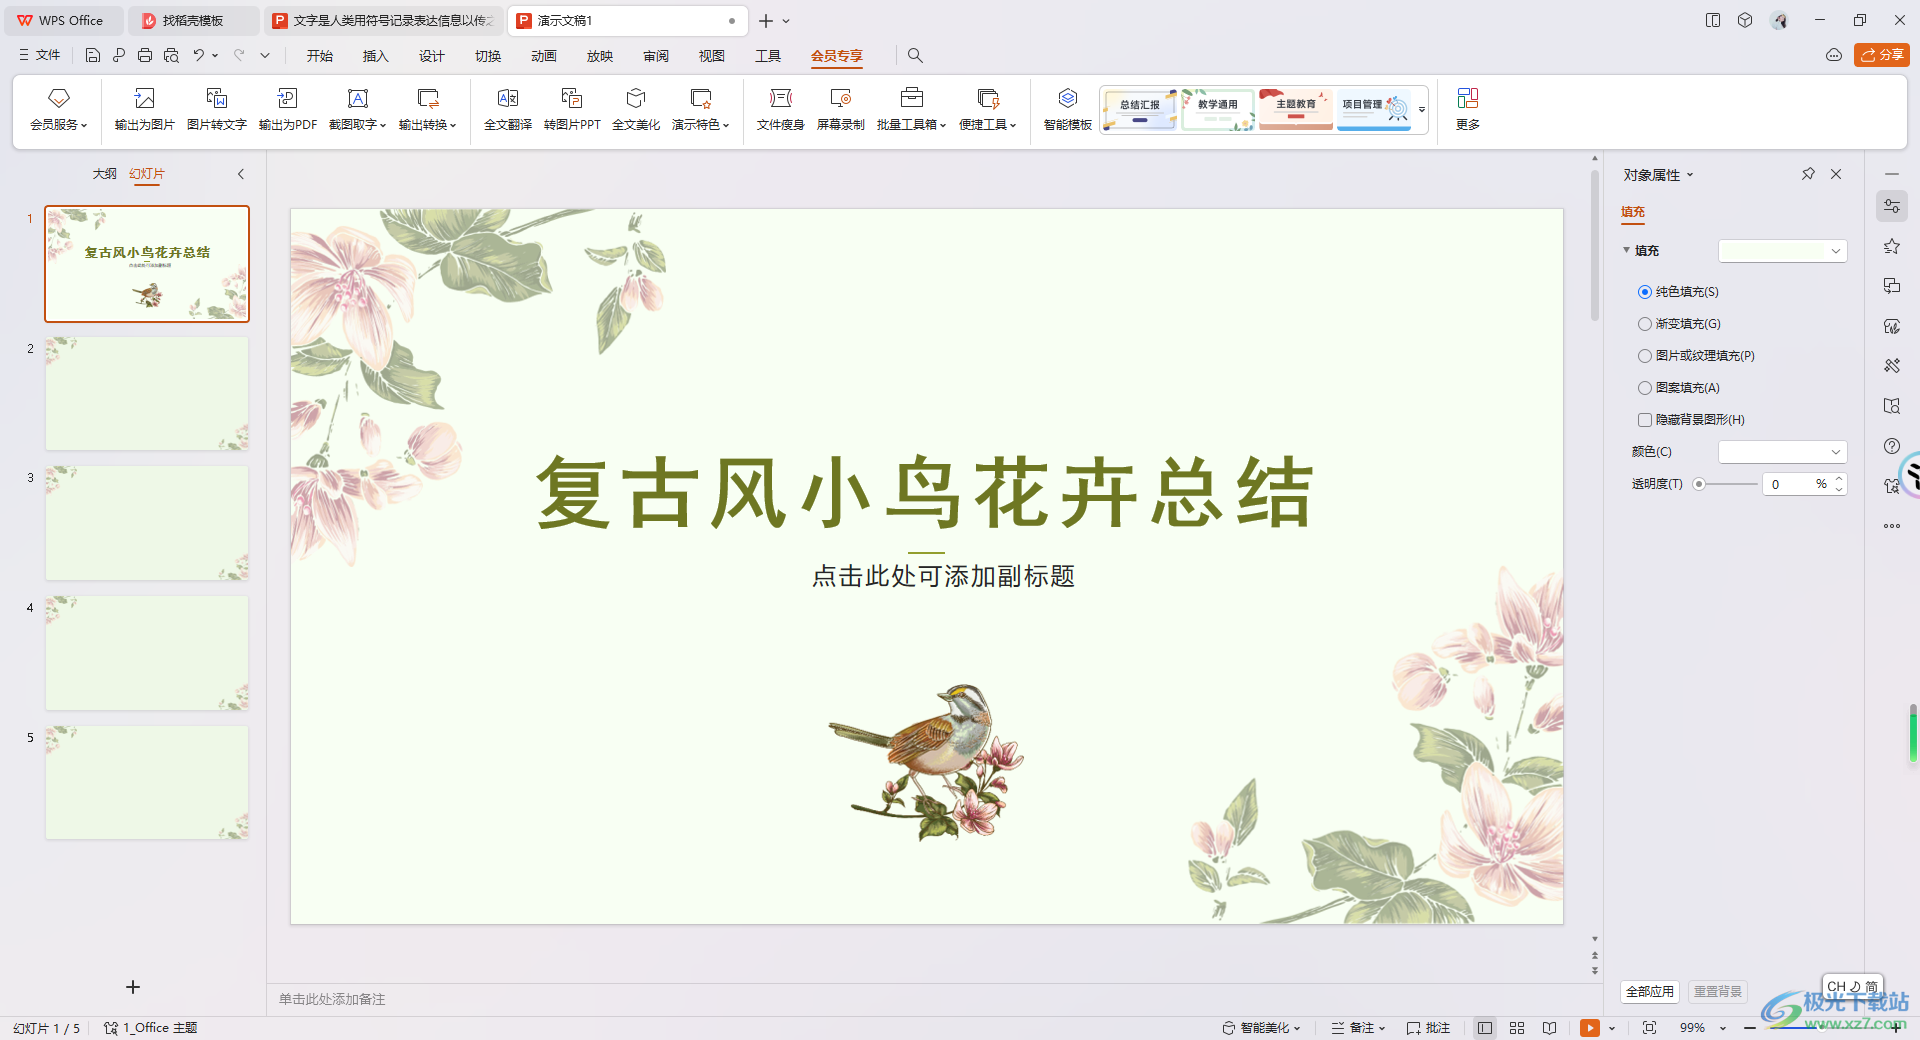Open the help question-mark sidebar icon

click(1892, 446)
